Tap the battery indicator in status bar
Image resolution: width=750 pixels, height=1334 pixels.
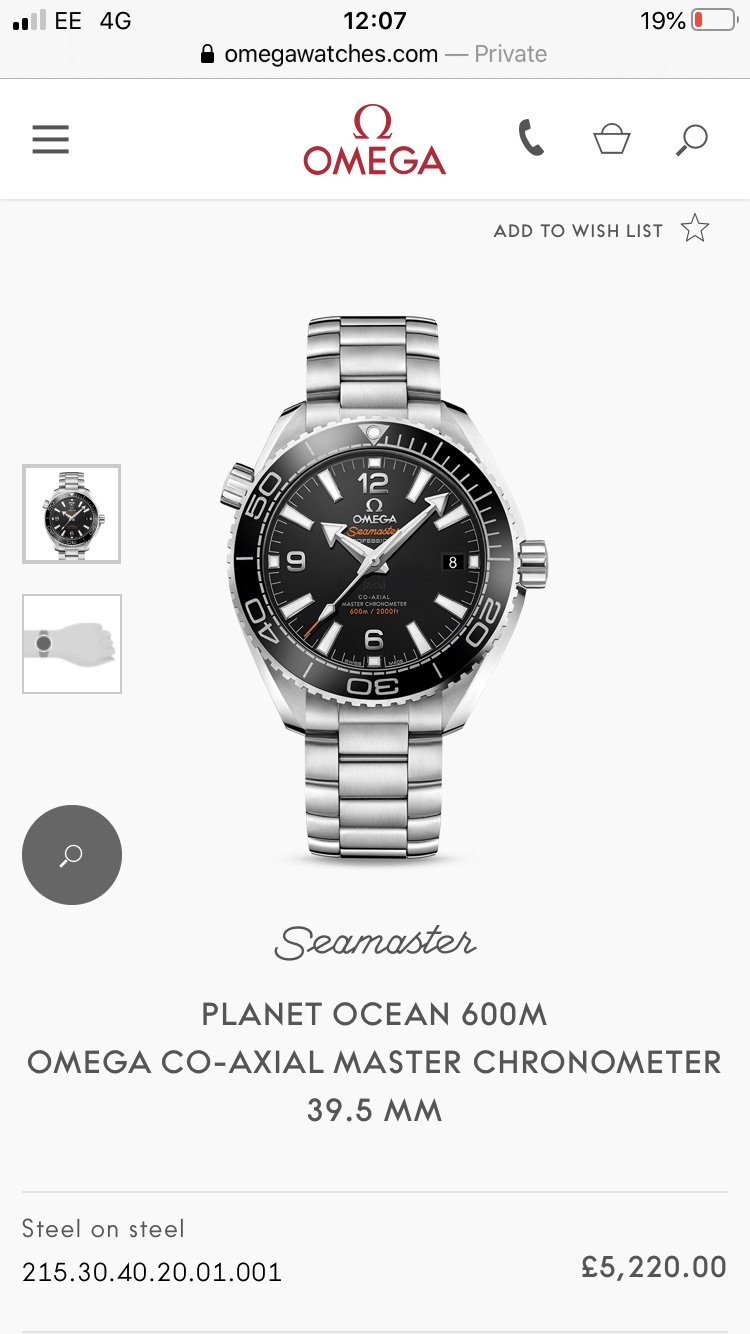pyautogui.click(x=714, y=20)
